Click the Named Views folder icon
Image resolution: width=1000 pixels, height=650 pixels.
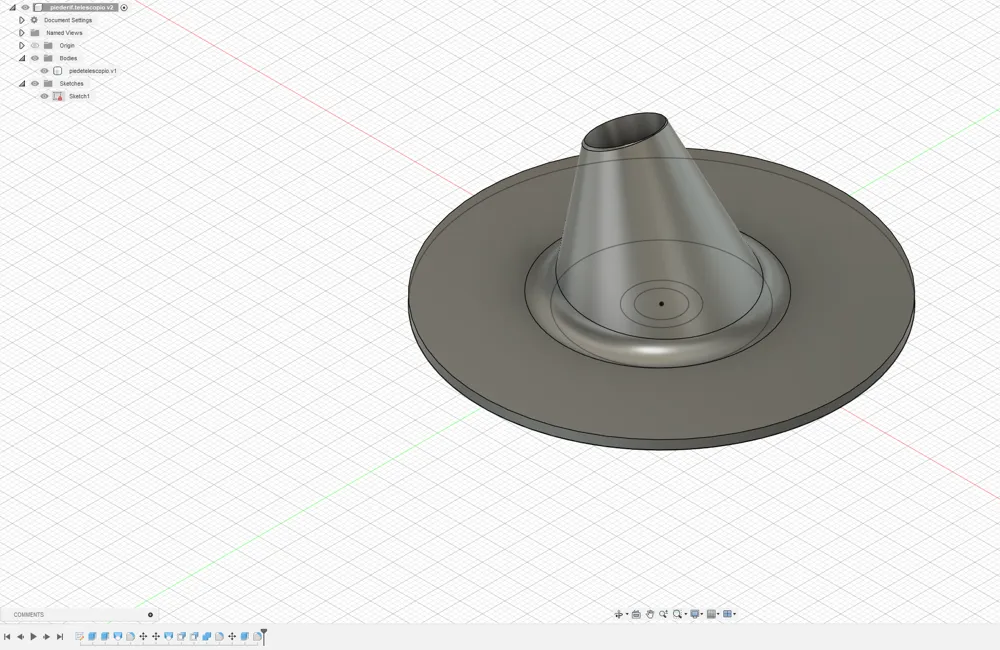pyautogui.click(x=35, y=33)
